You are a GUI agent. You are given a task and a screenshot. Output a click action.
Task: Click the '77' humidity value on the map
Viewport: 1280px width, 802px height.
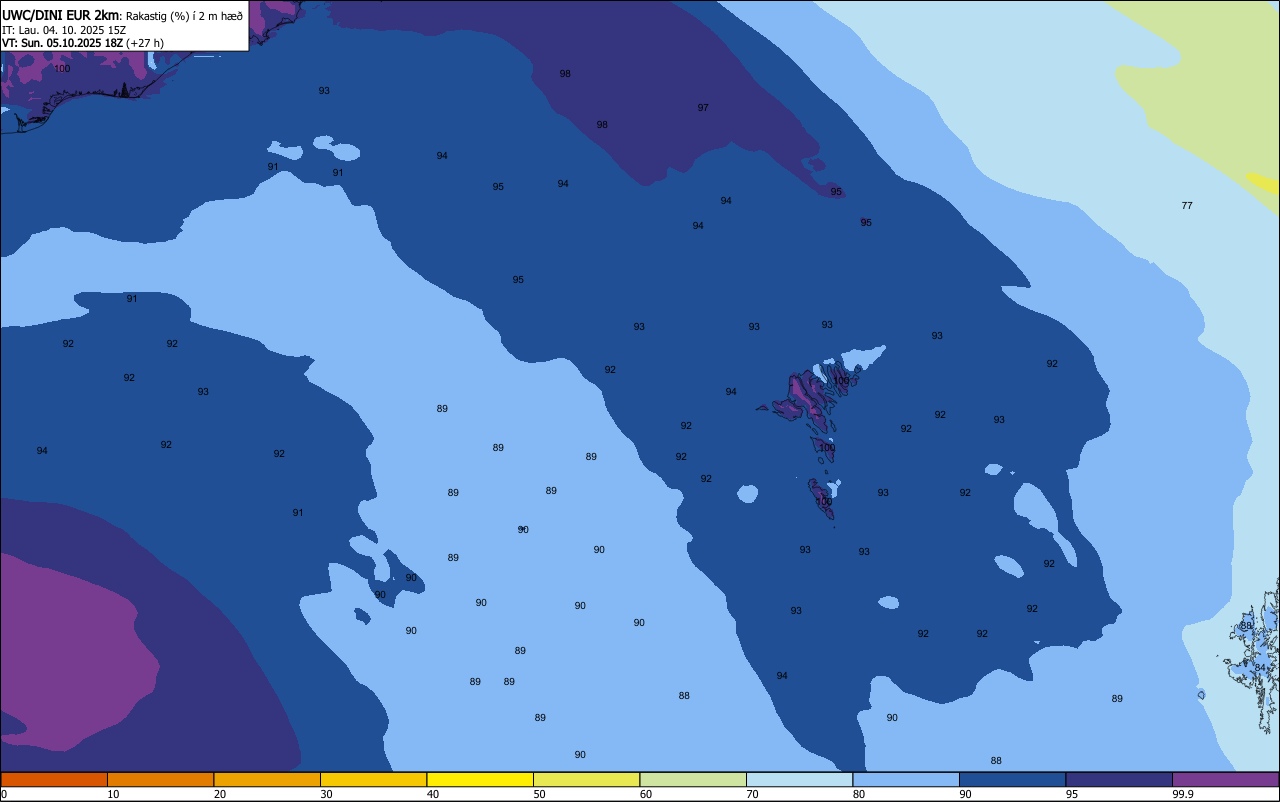point(1187,206)
